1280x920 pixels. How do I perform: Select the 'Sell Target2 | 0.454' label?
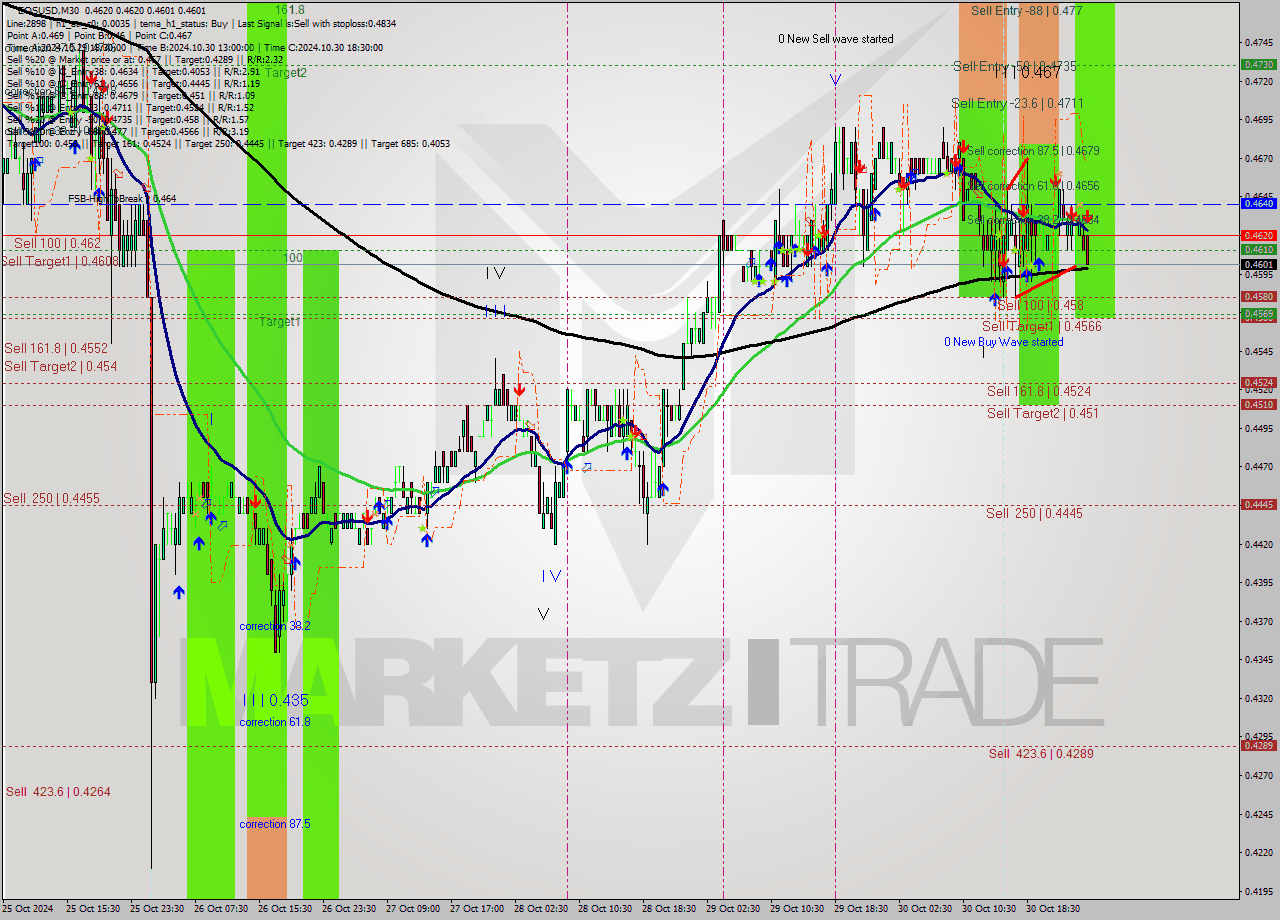coord(60,366)
